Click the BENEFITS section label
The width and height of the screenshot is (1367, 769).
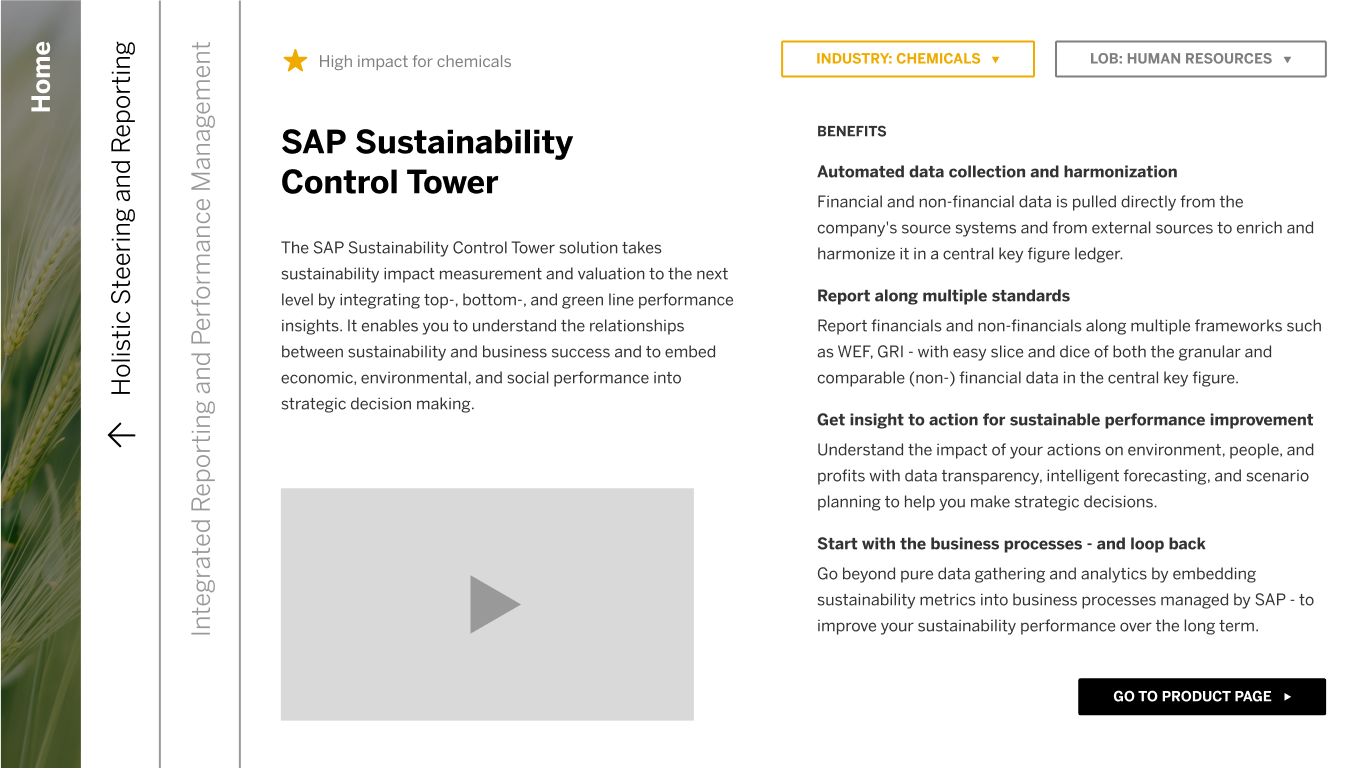click(851, 131)
